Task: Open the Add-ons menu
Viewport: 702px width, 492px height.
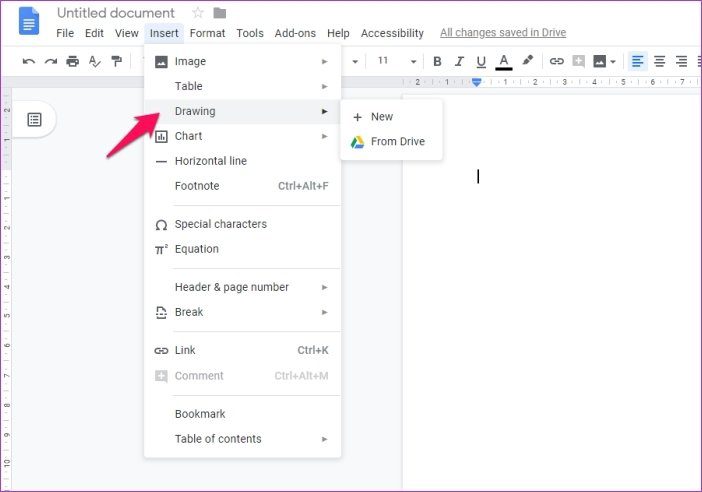Action: tap(295, 33)
